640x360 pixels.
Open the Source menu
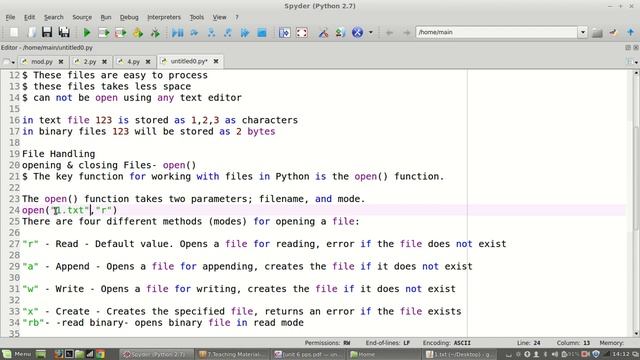tap(82, 17)
